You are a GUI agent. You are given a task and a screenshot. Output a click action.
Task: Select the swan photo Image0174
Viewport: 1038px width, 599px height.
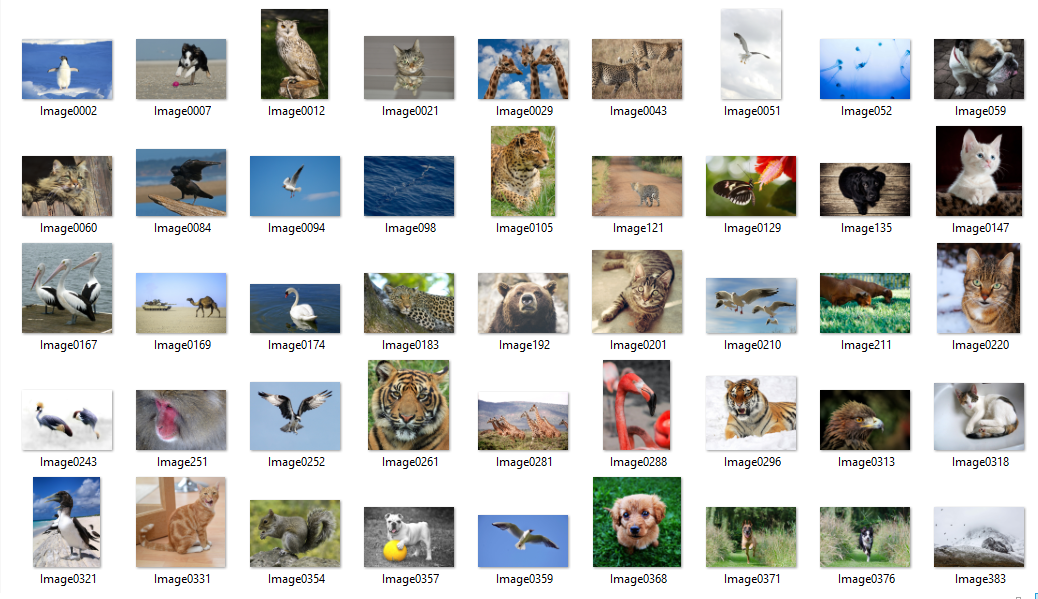click(295, 308)
